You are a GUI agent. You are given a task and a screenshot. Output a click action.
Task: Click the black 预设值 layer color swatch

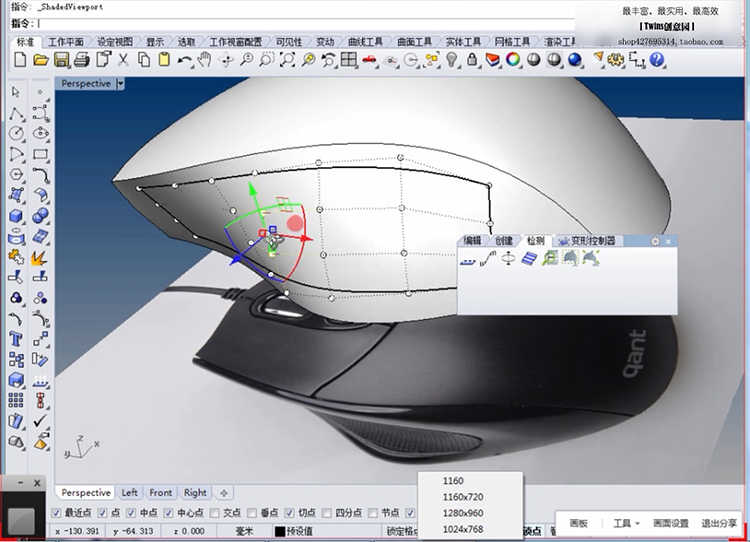280,531
